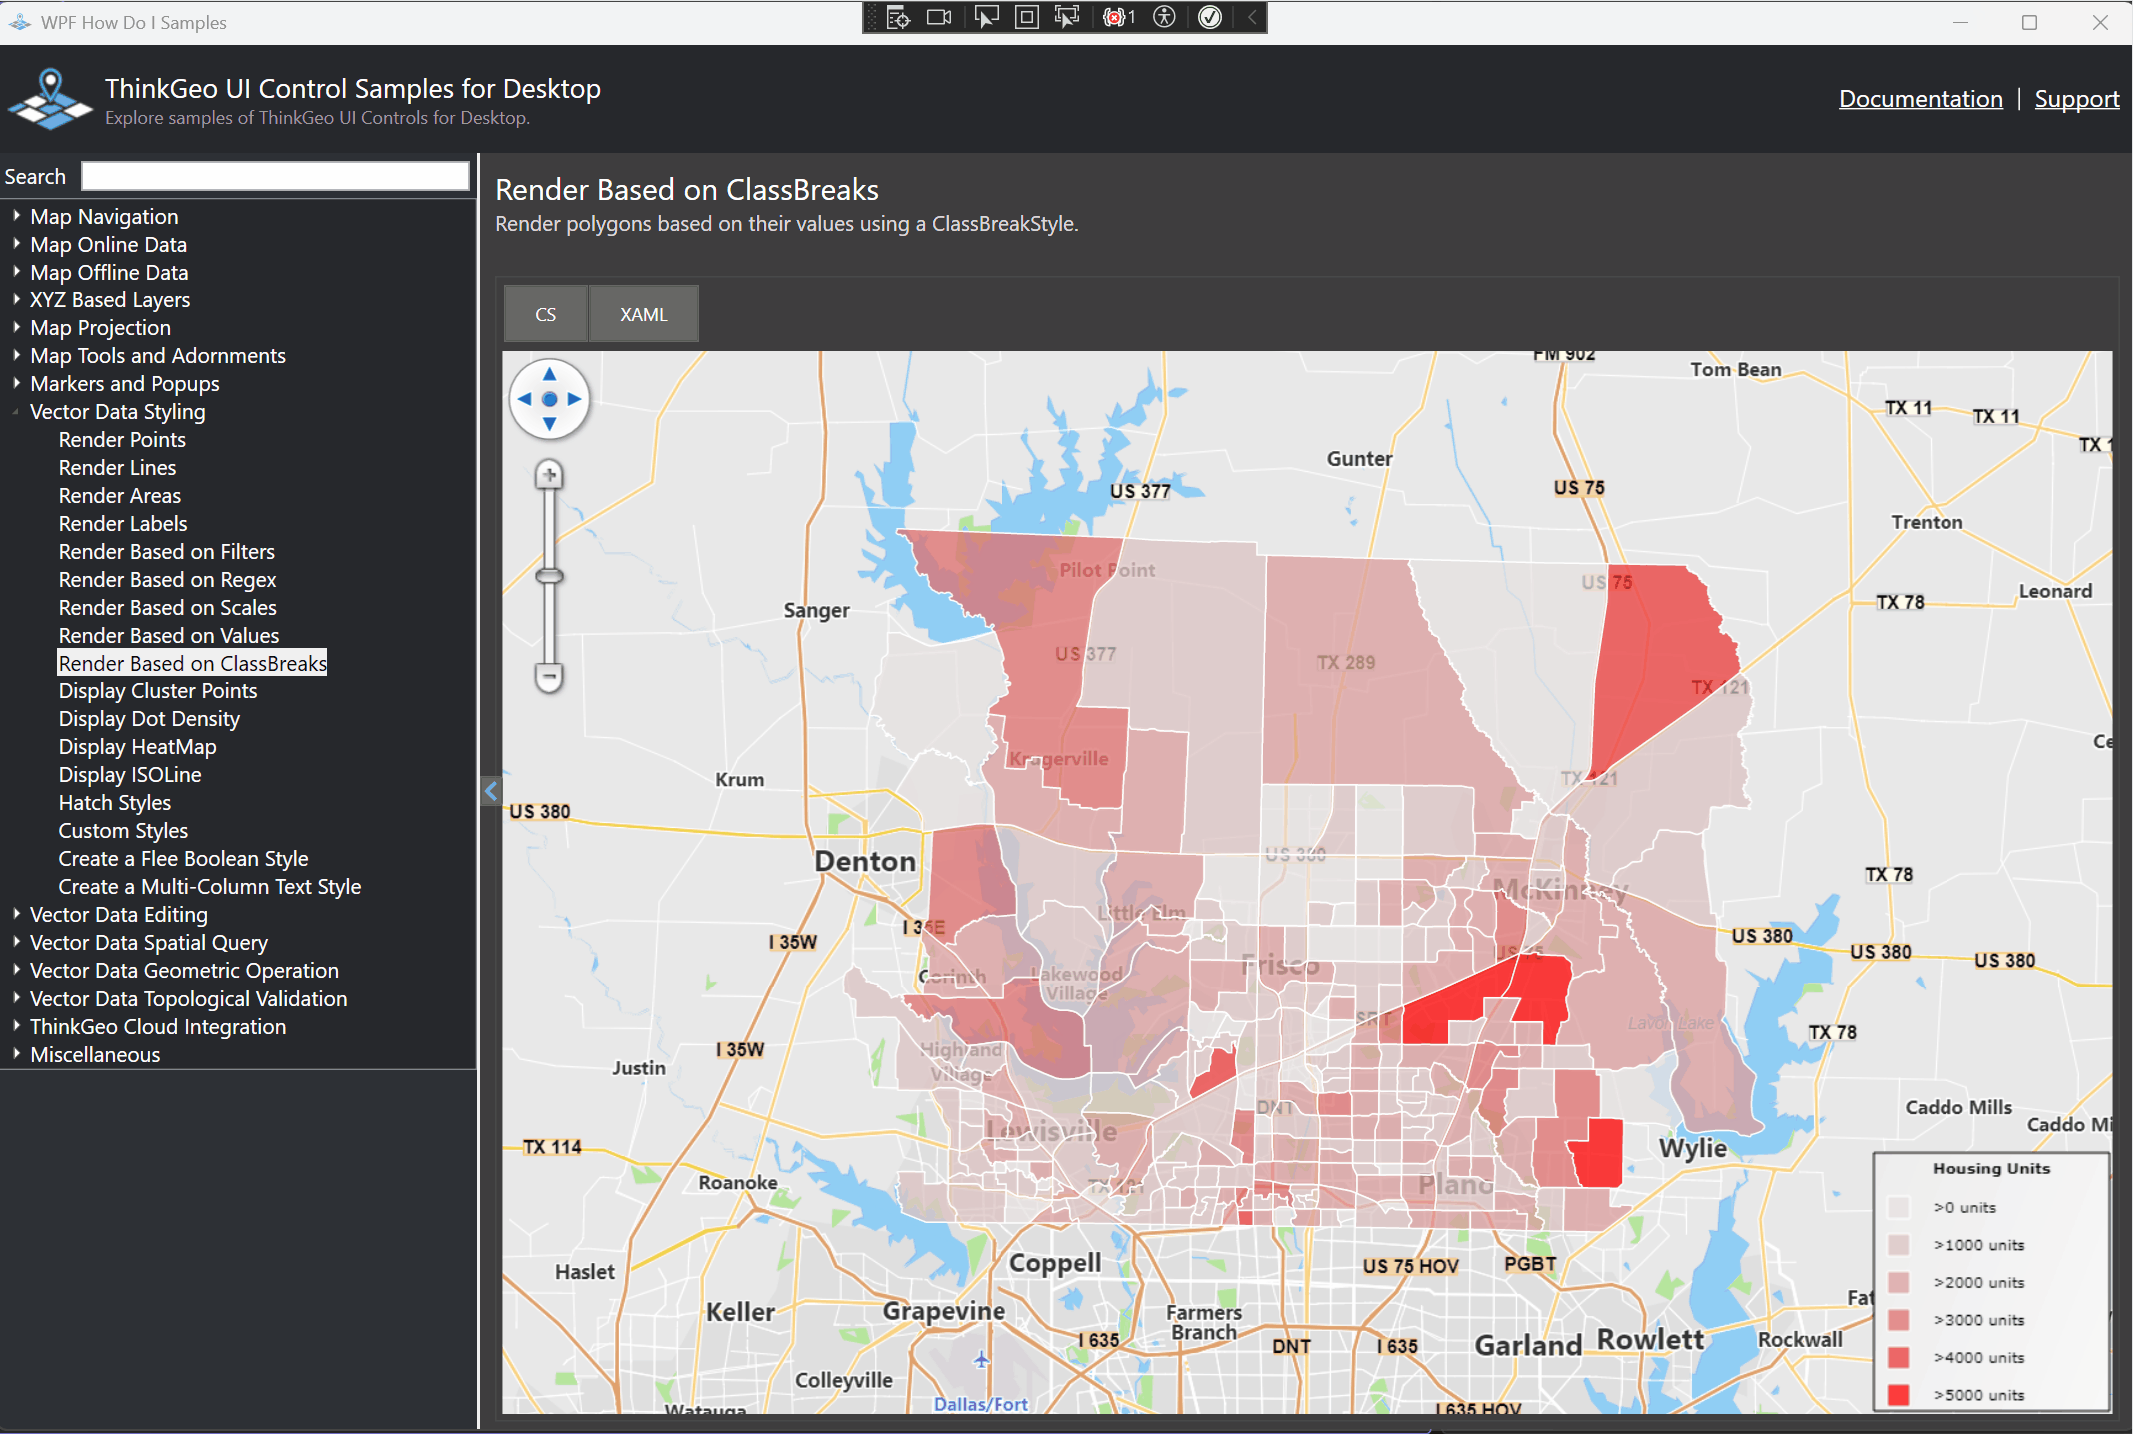Zoom out with map minus button
The width and height of the screenshot is (2133, 1434).
pos(549,677)
